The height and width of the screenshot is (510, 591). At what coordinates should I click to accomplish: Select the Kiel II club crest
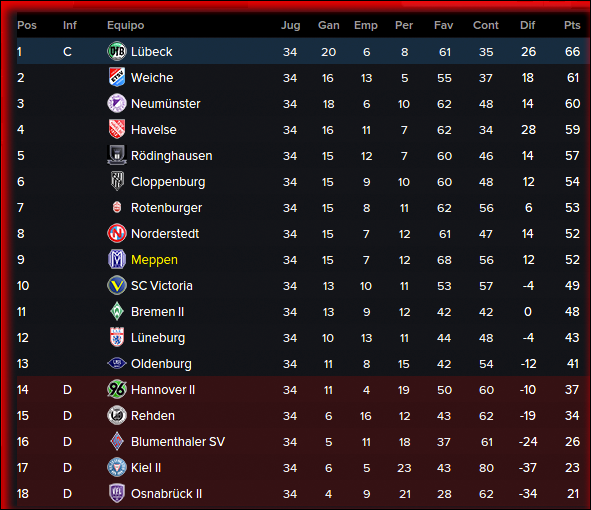[117, 467]
